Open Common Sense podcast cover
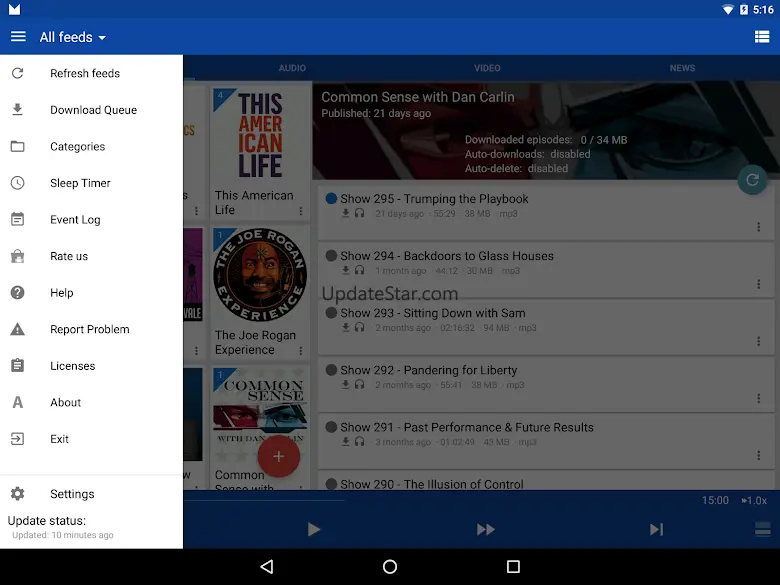 click(260, 415)
